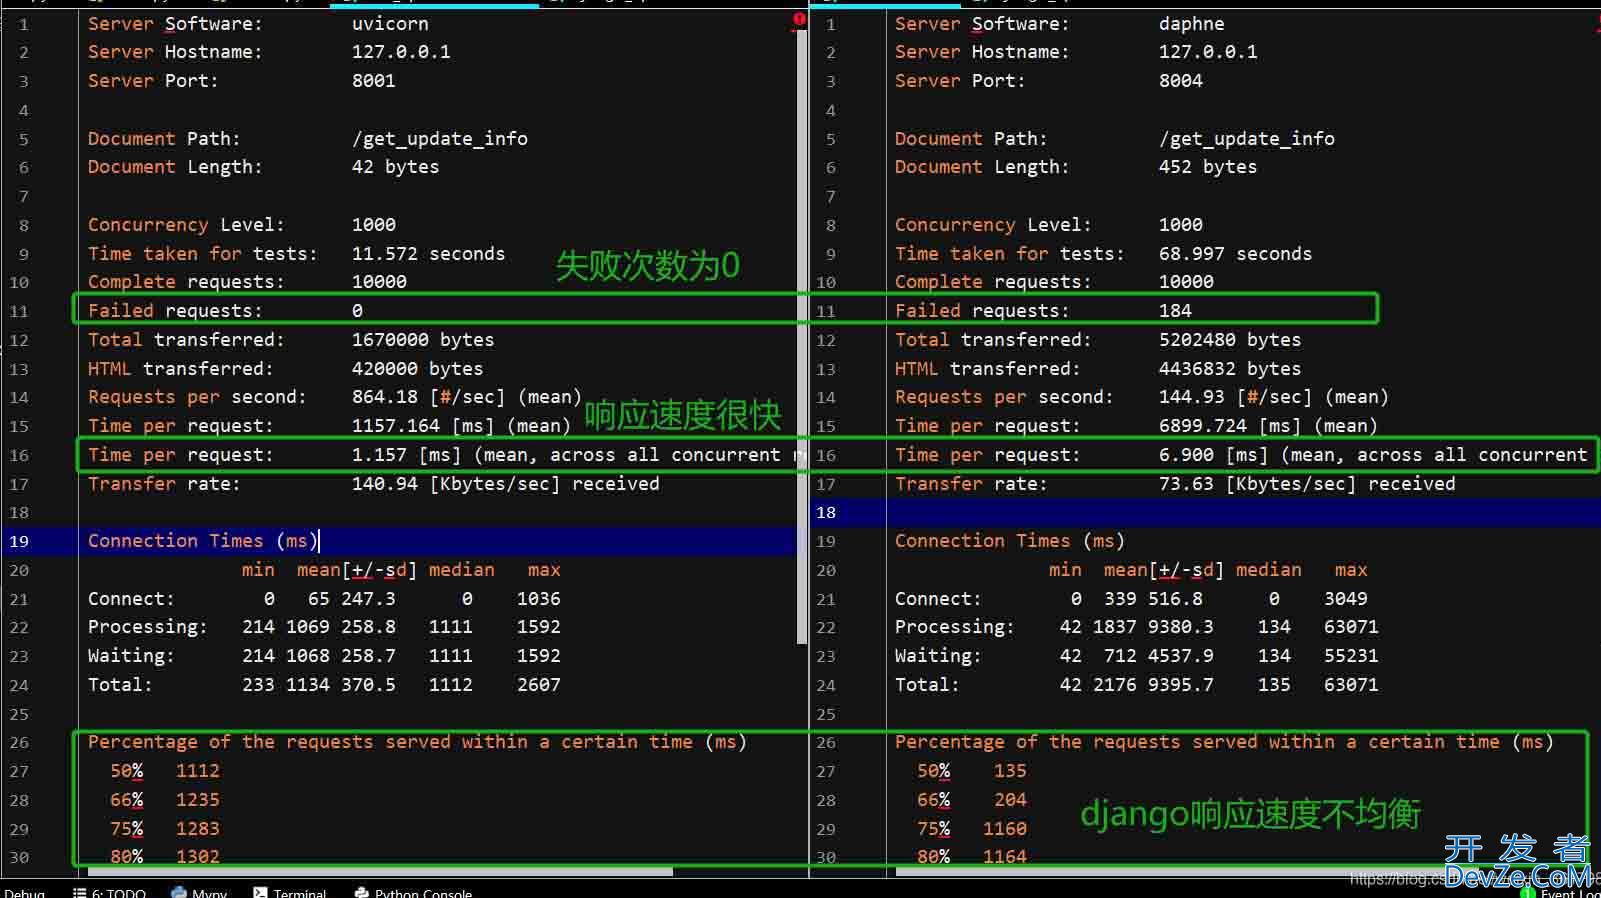Click port value '8004' in right pane

pos(1180,81)
